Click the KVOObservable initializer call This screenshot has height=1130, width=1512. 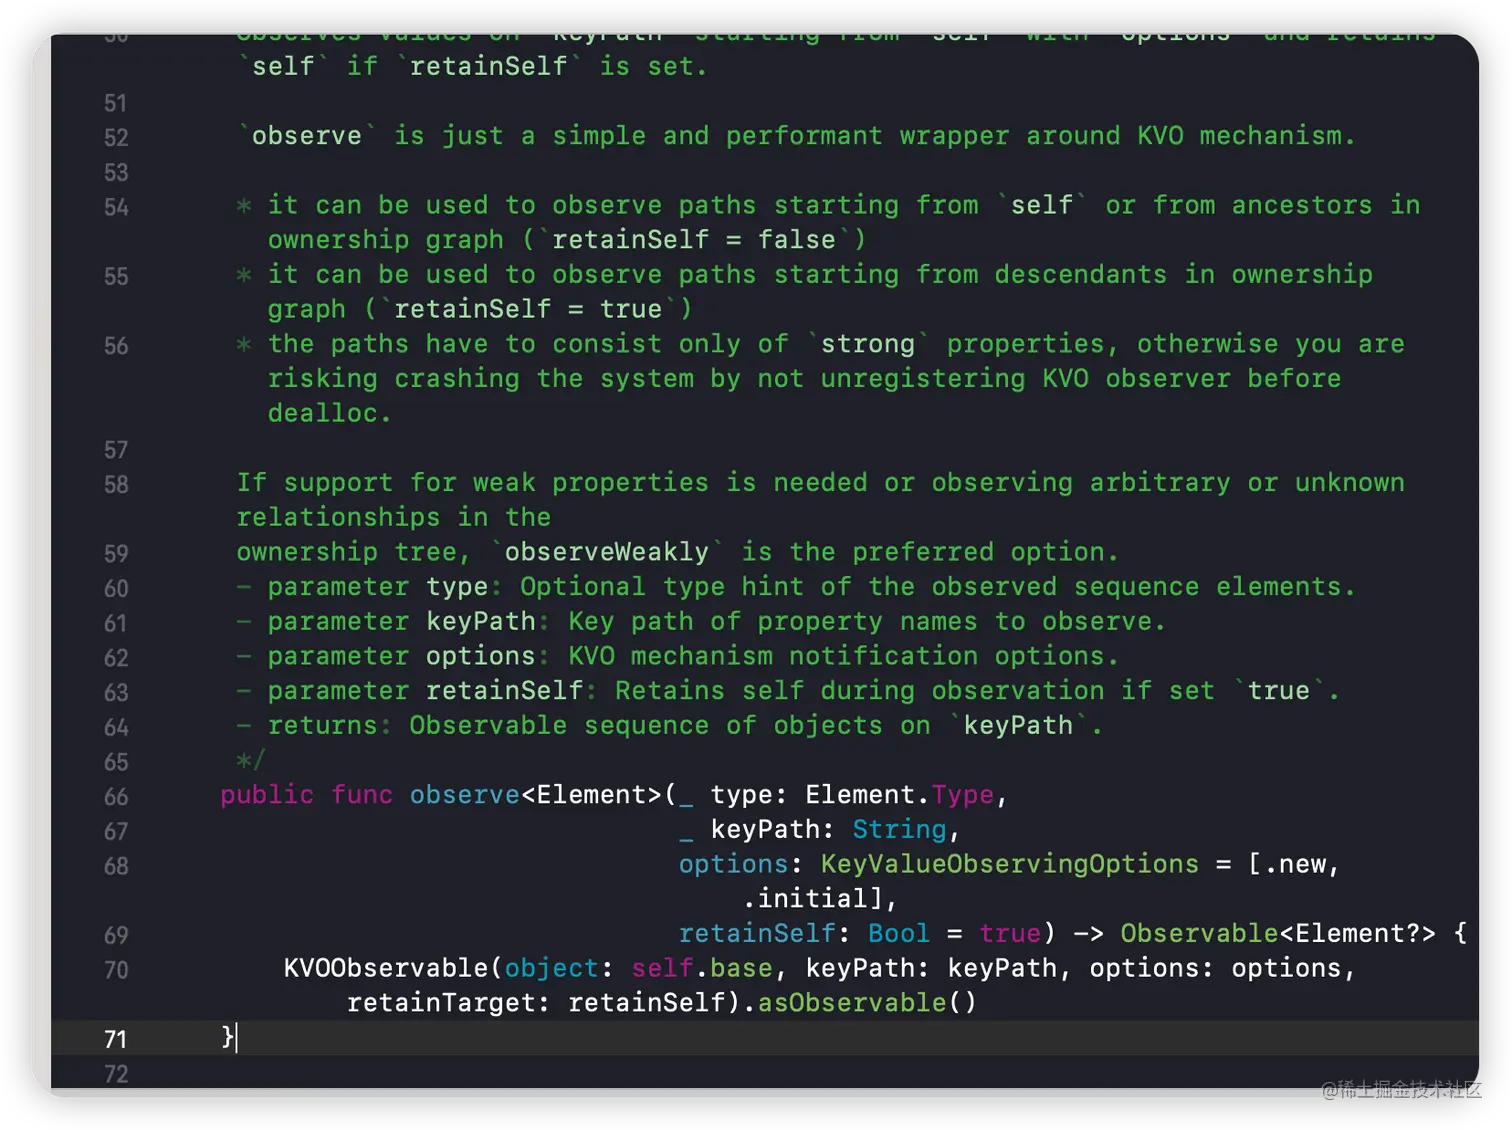pos(385,968)
